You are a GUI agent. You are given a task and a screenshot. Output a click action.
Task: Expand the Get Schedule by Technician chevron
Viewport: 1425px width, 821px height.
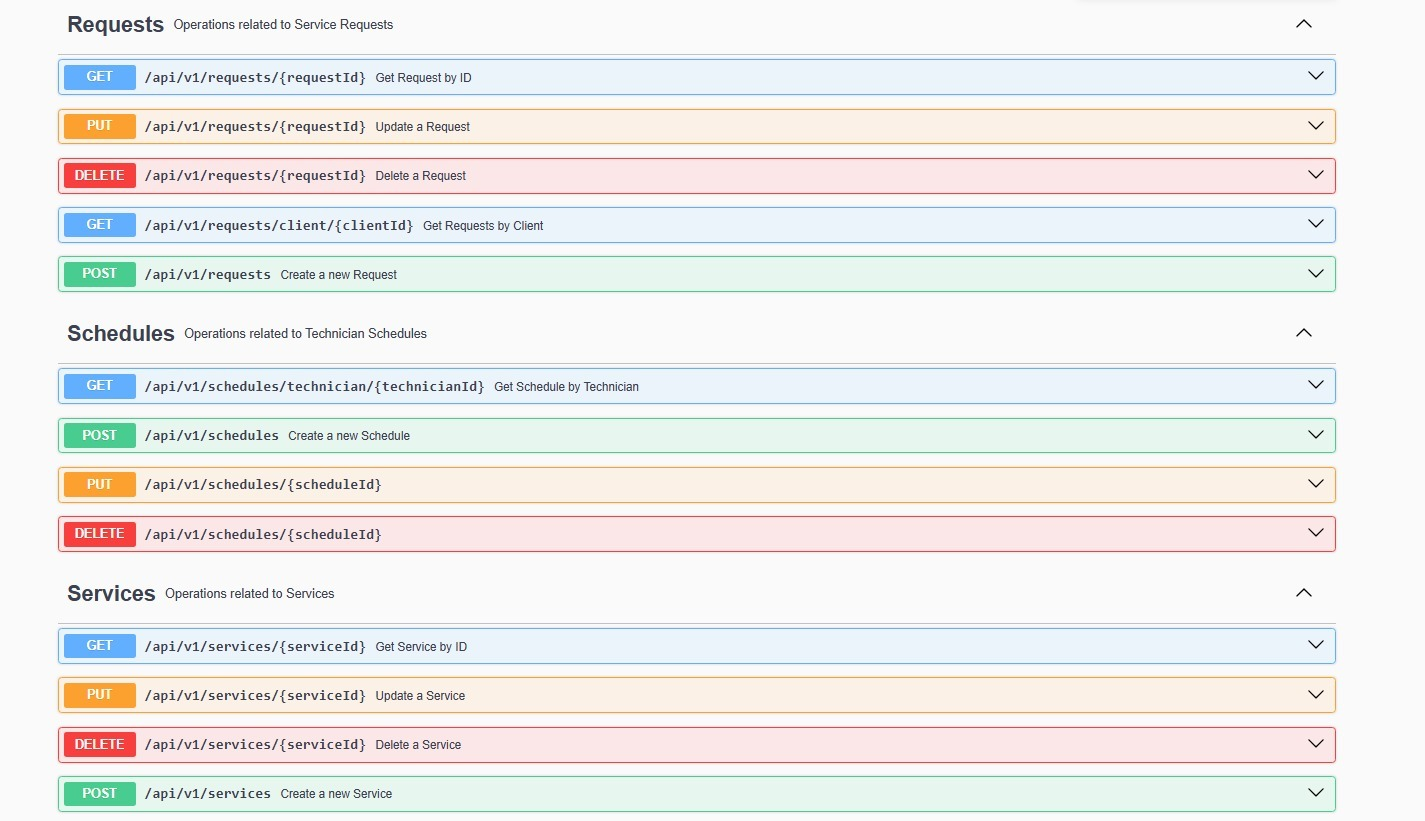point(1316,385)
